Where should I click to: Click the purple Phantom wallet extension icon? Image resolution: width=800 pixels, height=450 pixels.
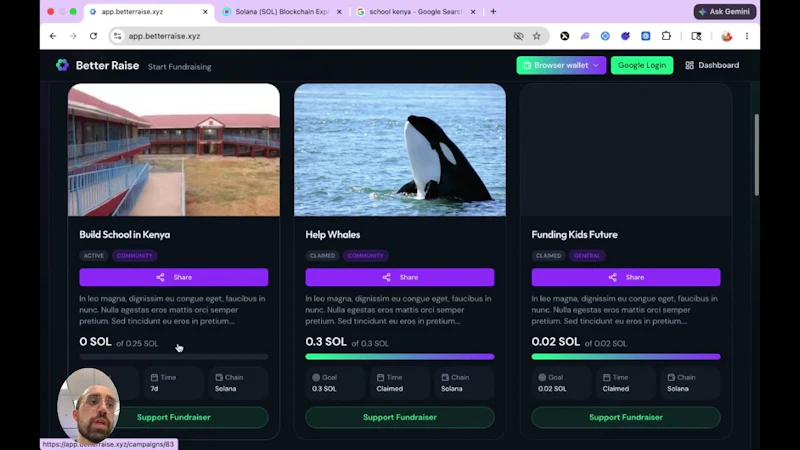[585, 36]
